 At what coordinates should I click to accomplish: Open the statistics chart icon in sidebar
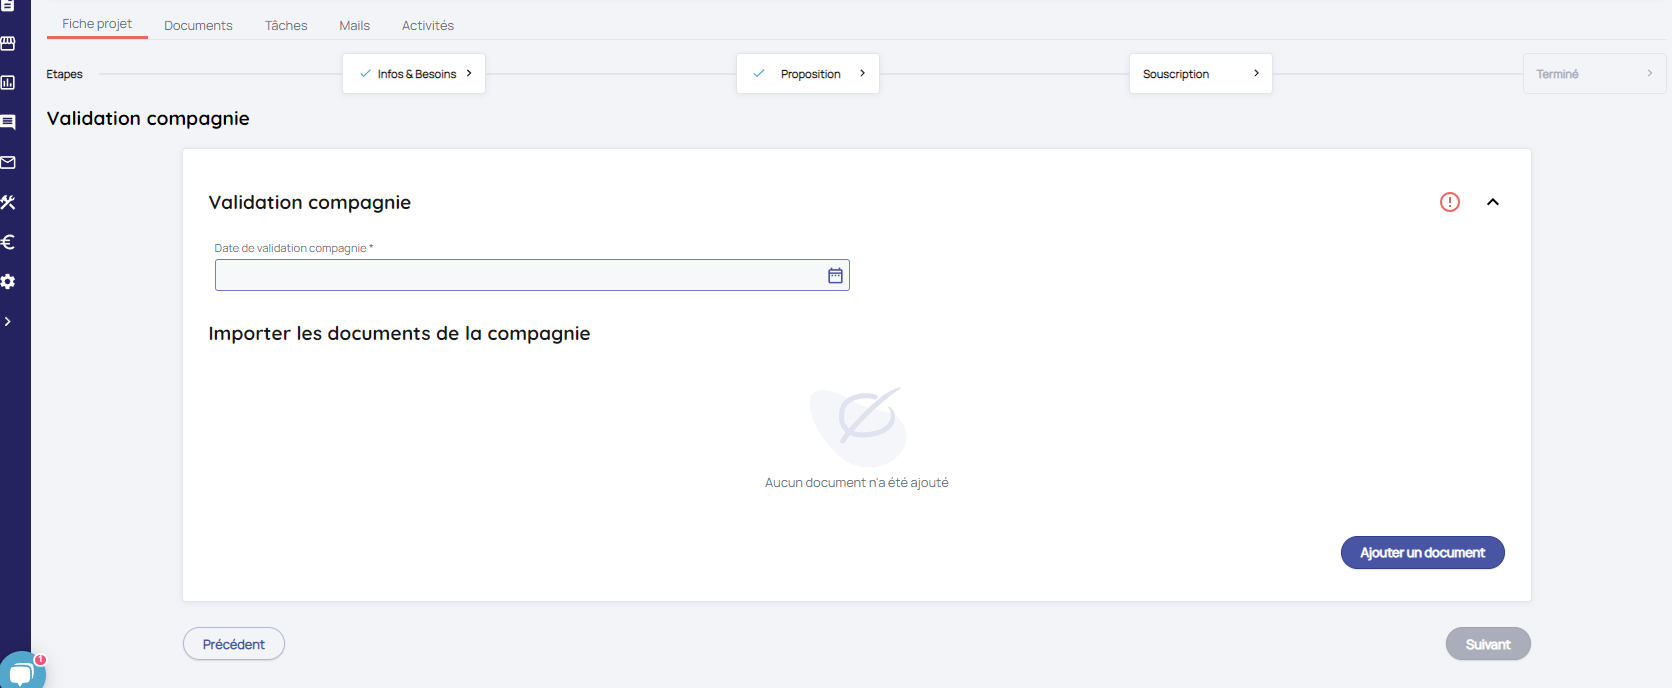[8, 83]
